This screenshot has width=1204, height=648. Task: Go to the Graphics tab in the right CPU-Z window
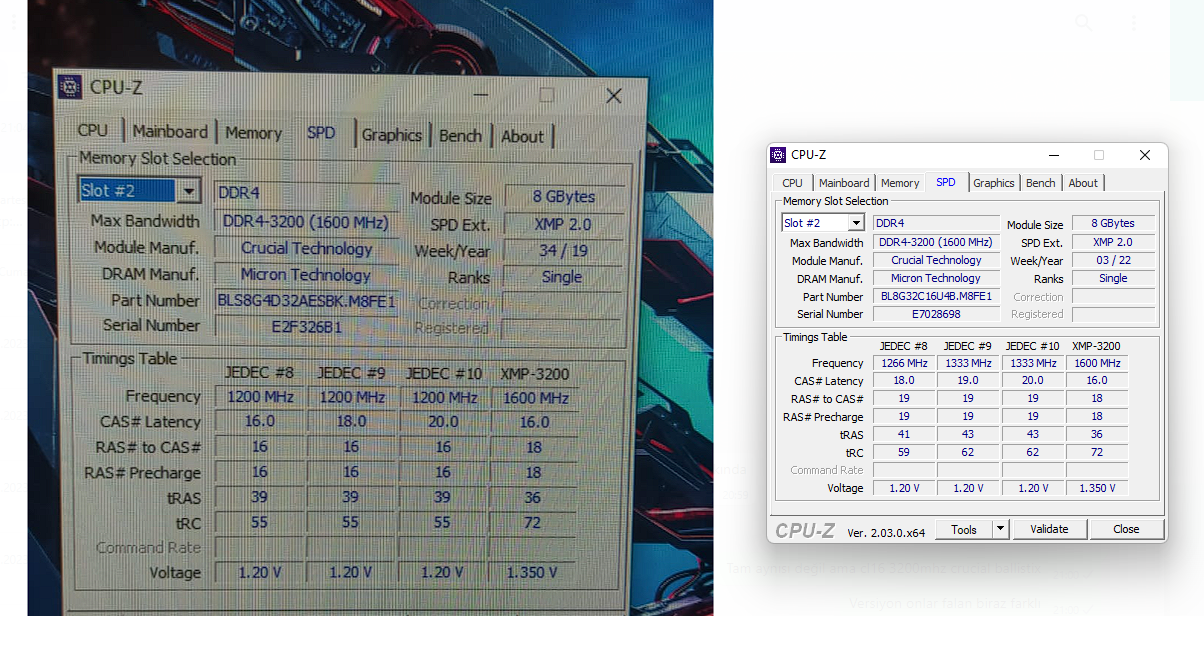(x=994, y=183)
